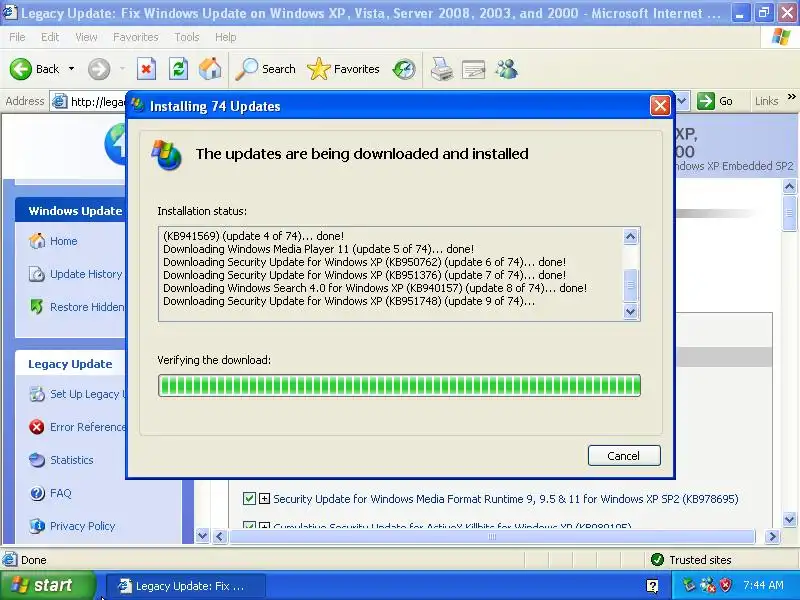Click the FAQ question mark icon
Image resolution: width=800 pixels, height=600 pixels.
(x=37, y=493)
